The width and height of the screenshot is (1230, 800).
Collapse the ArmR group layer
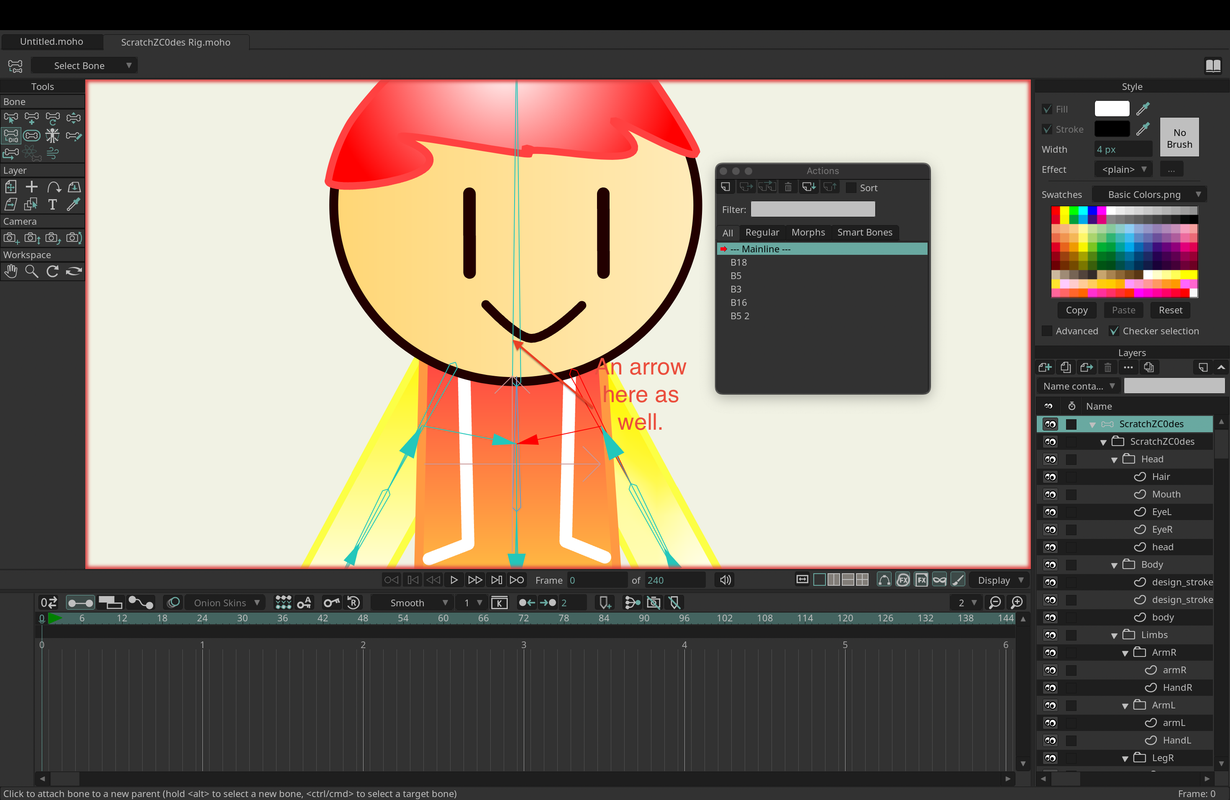1125,652
